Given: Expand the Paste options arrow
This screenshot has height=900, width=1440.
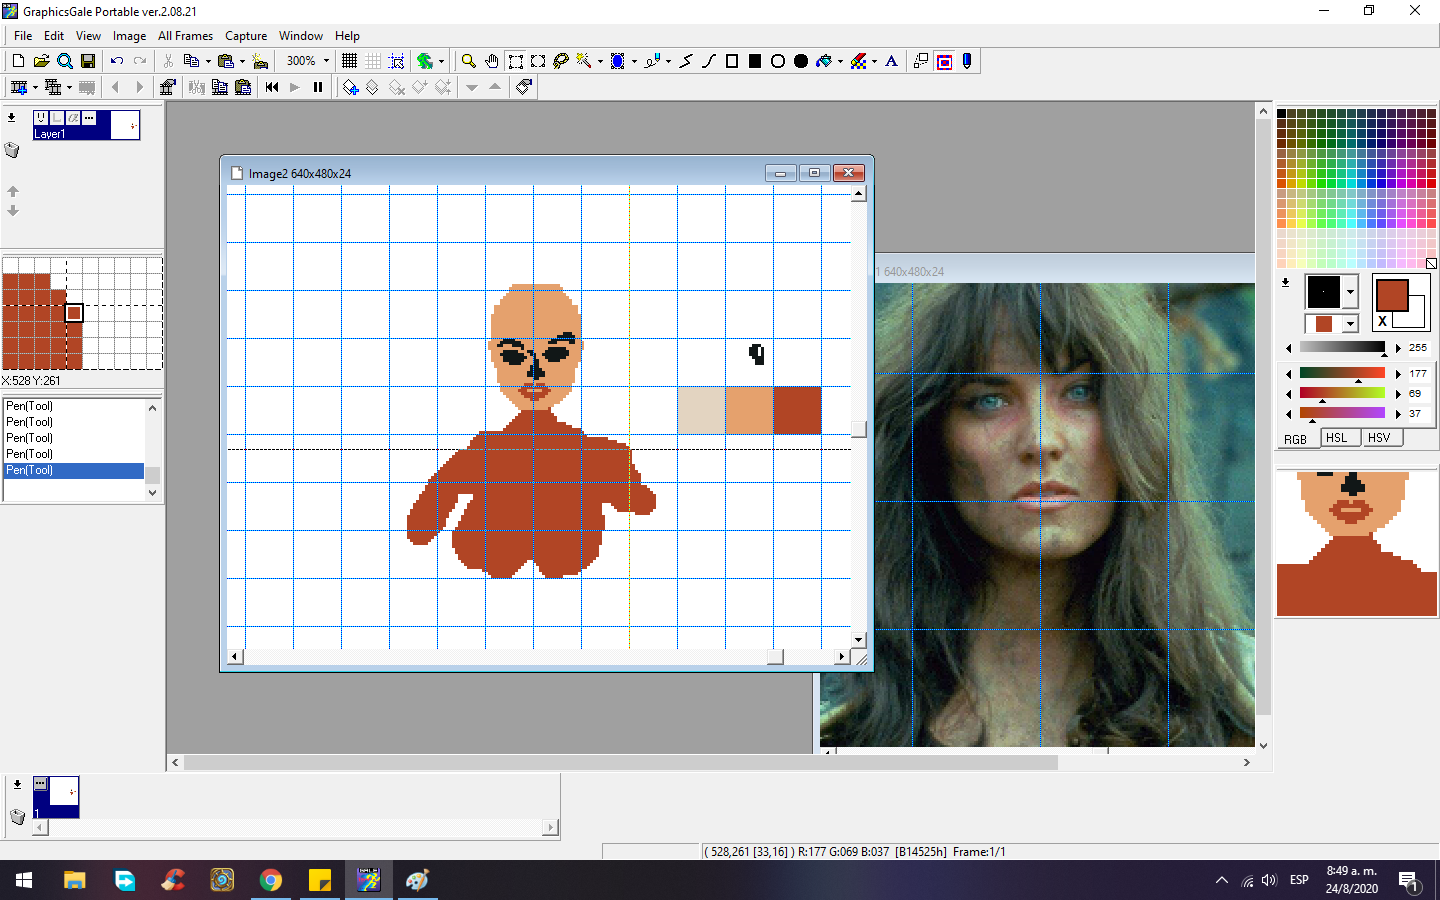Looking at the screenshot, I should point(242,61).
